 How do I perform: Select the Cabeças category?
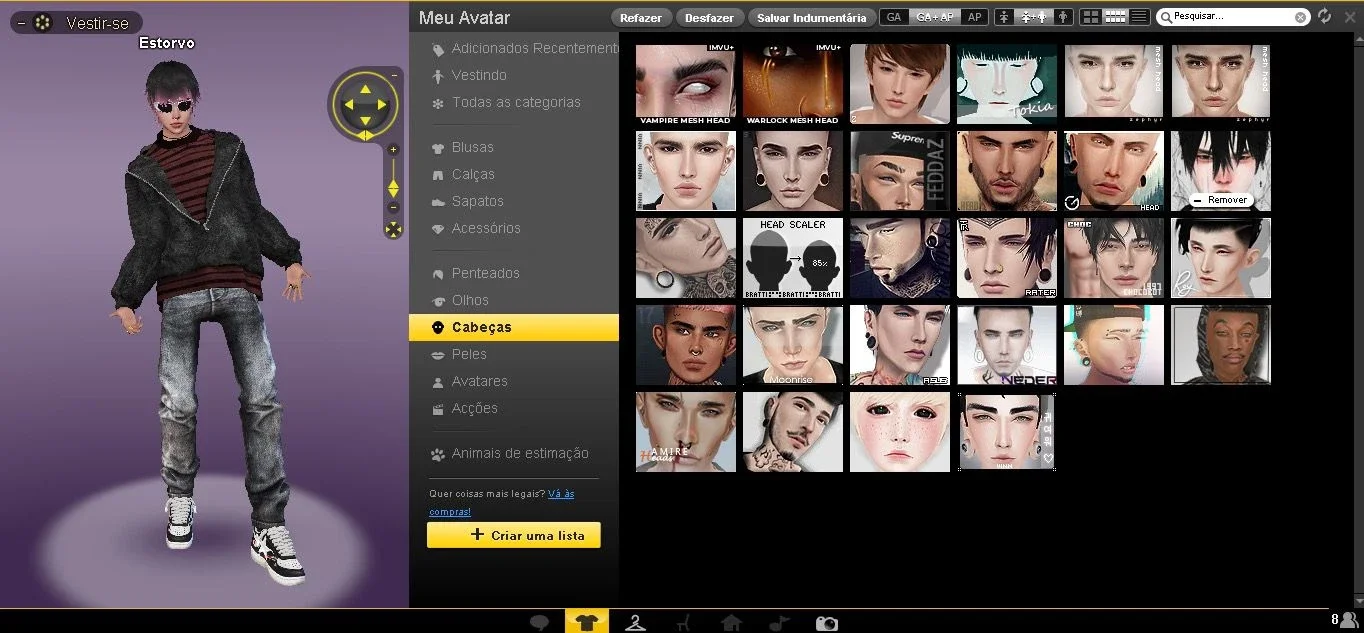(514, 327)
